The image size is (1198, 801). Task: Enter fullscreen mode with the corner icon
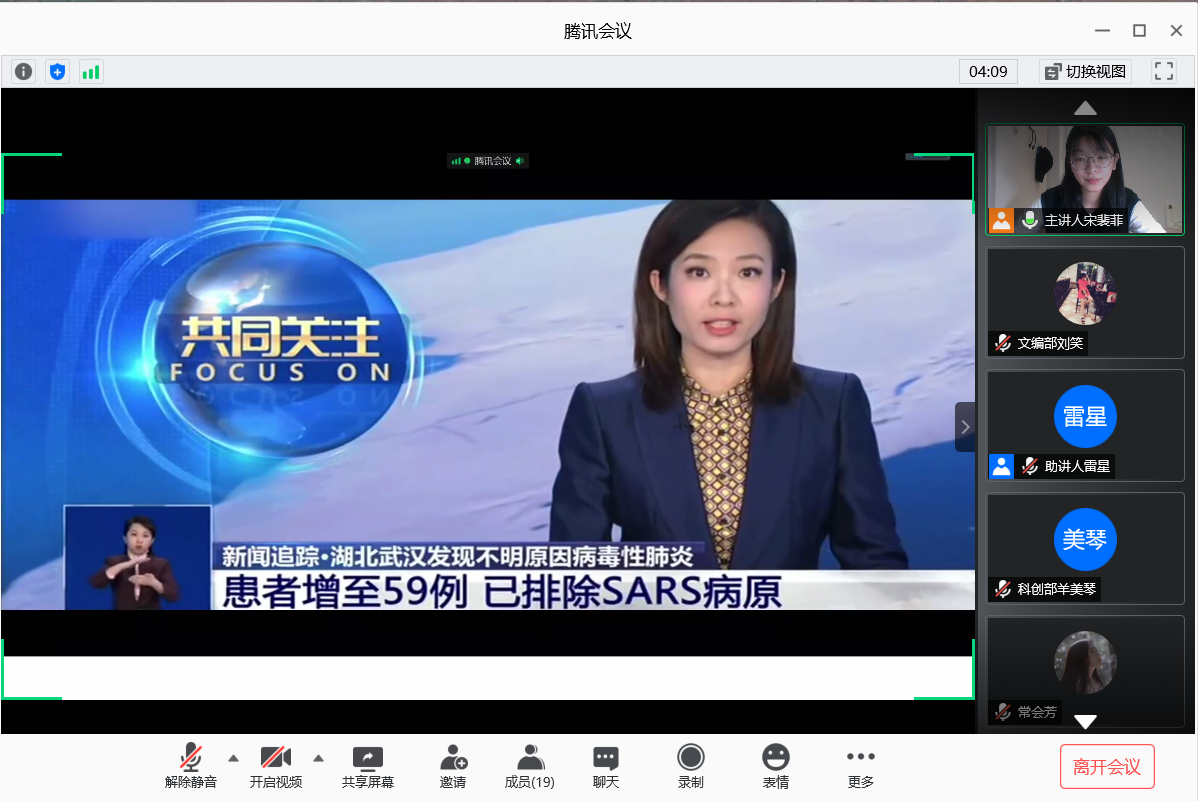[x=1163, y=71]
